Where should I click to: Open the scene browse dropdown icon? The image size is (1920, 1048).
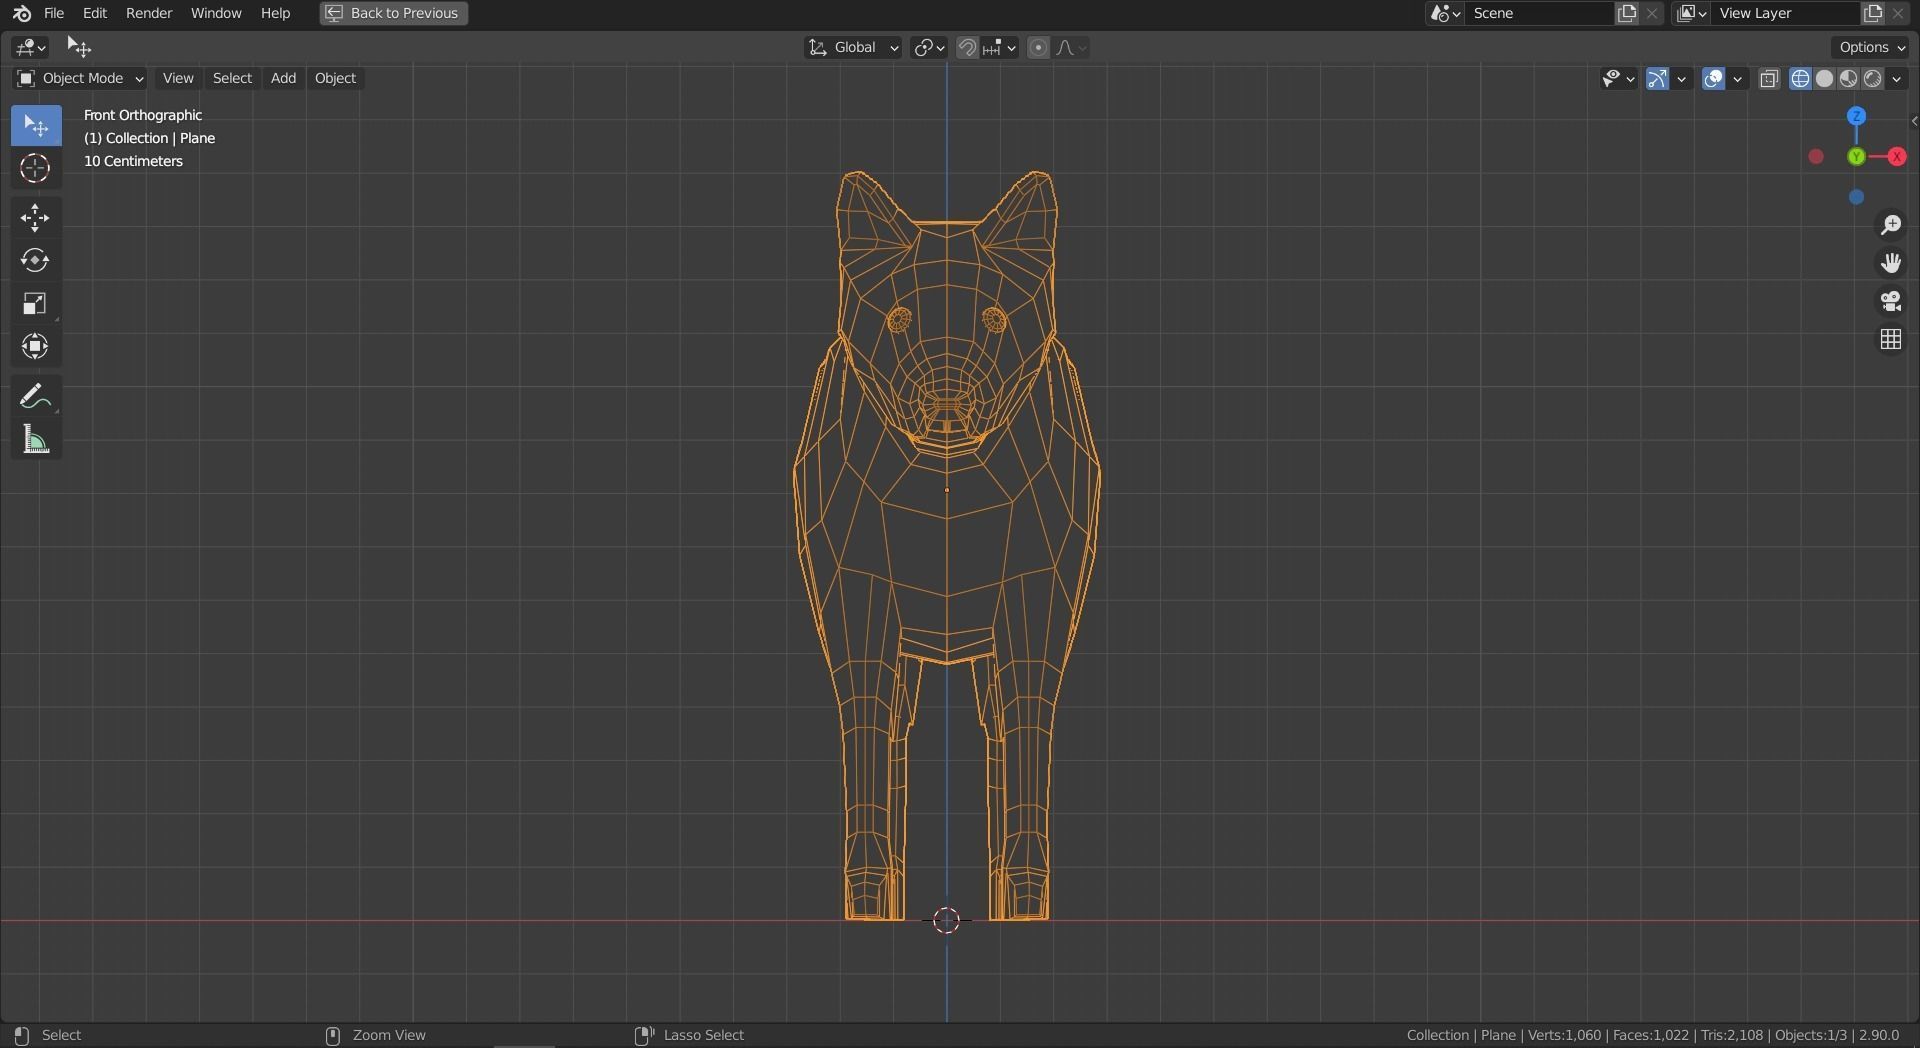[x=1445, y=13]
